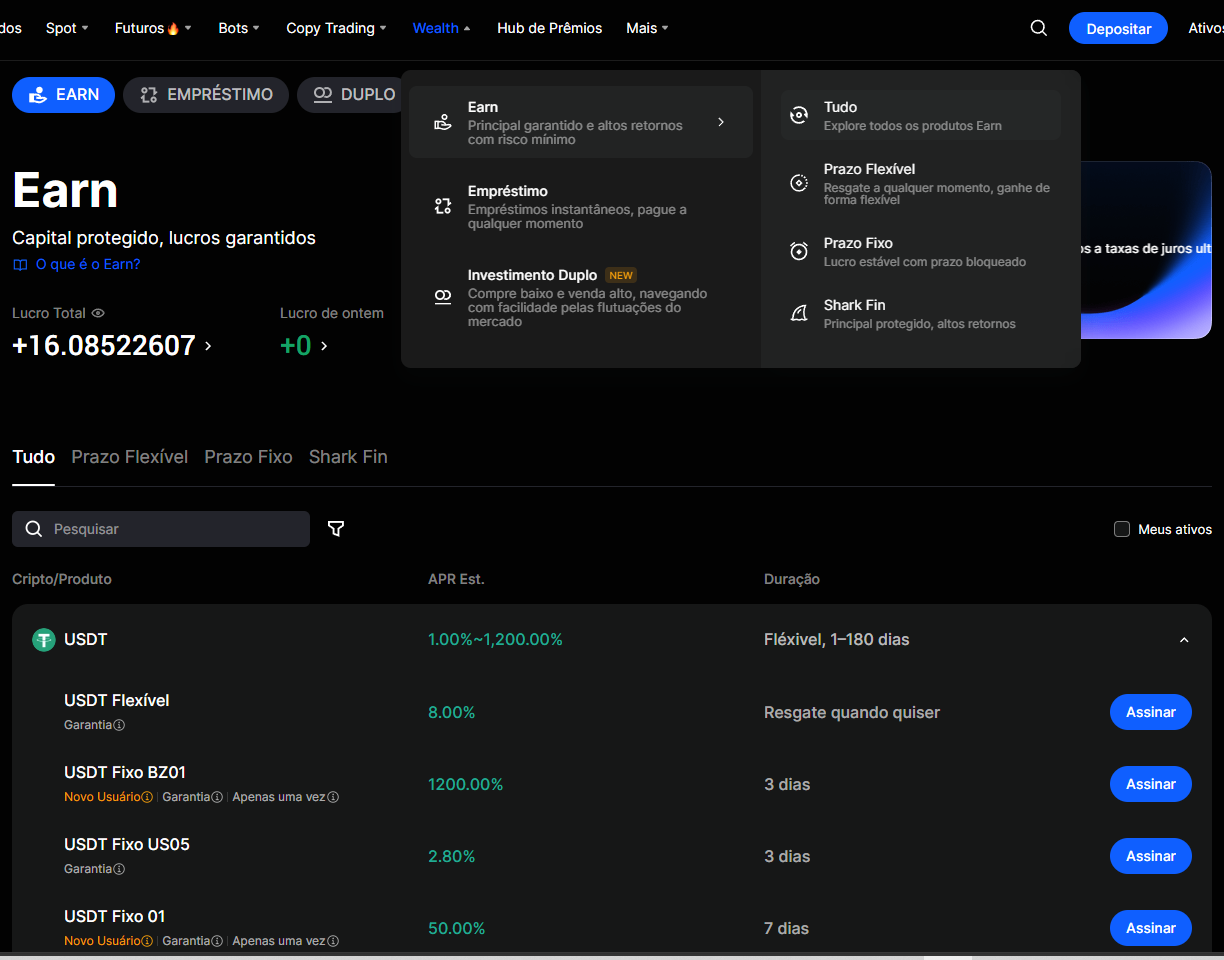The height and width of the screenshot is (960, 1224).
Task: Click the blue Depositar button
Action: tap(1118, 28)
